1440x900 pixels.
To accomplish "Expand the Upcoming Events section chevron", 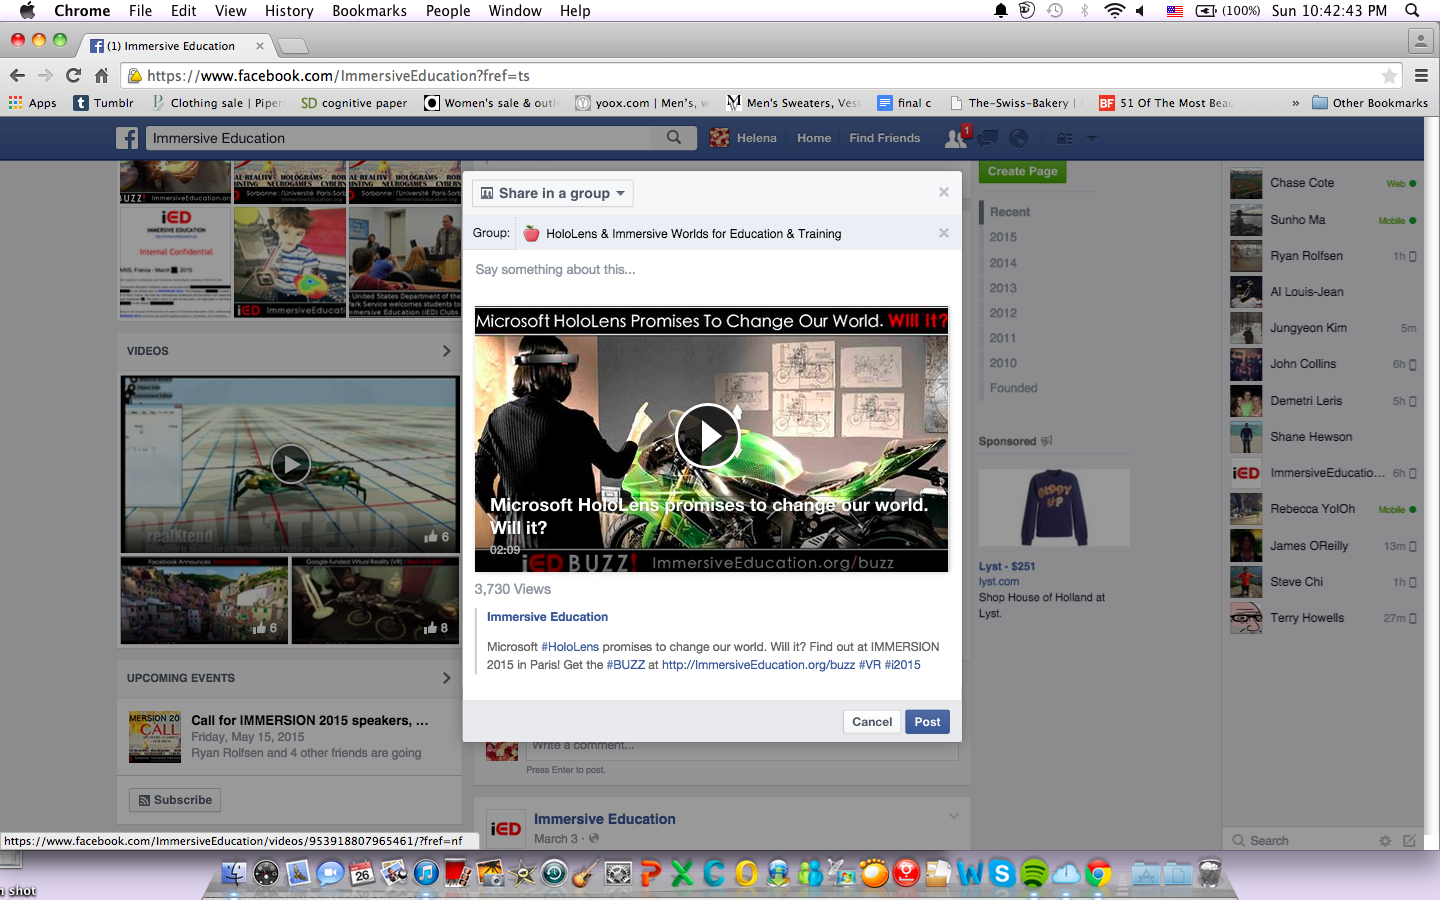I will pos(446,678).
